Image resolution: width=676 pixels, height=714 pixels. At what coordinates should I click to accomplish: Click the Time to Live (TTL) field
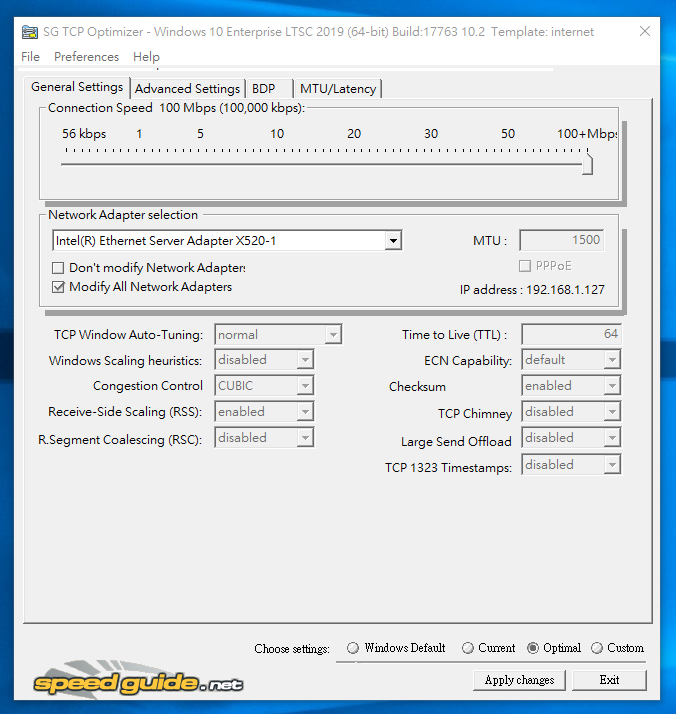click(x=571, y=334)
